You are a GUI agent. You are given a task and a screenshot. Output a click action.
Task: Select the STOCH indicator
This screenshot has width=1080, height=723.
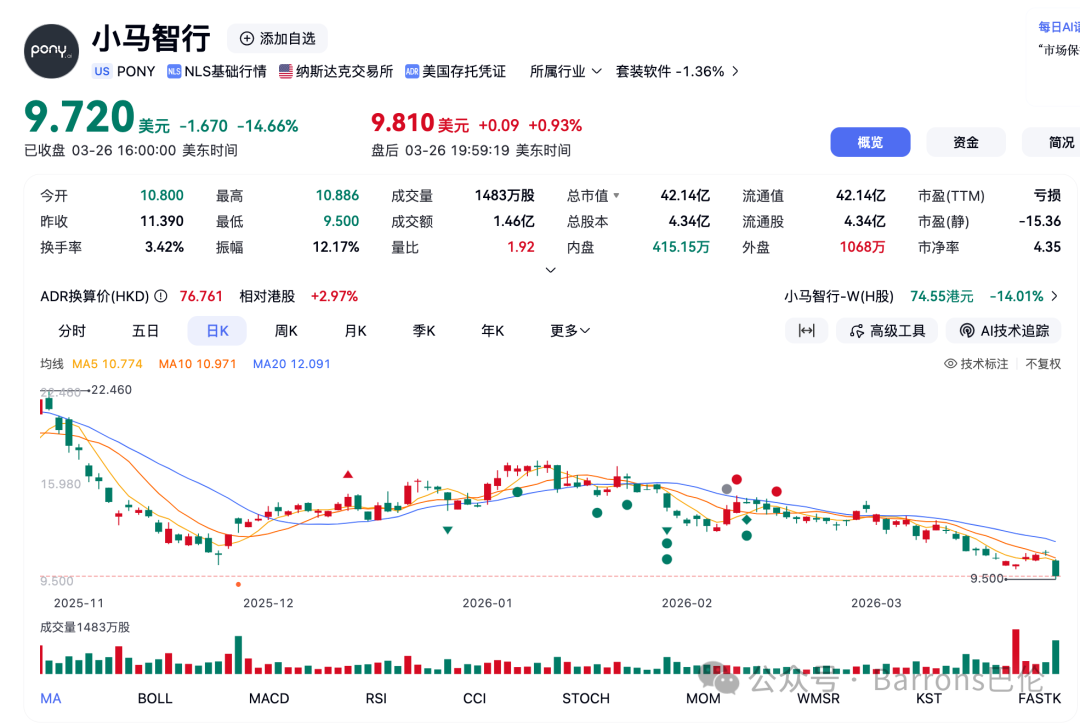coord(586,698)
